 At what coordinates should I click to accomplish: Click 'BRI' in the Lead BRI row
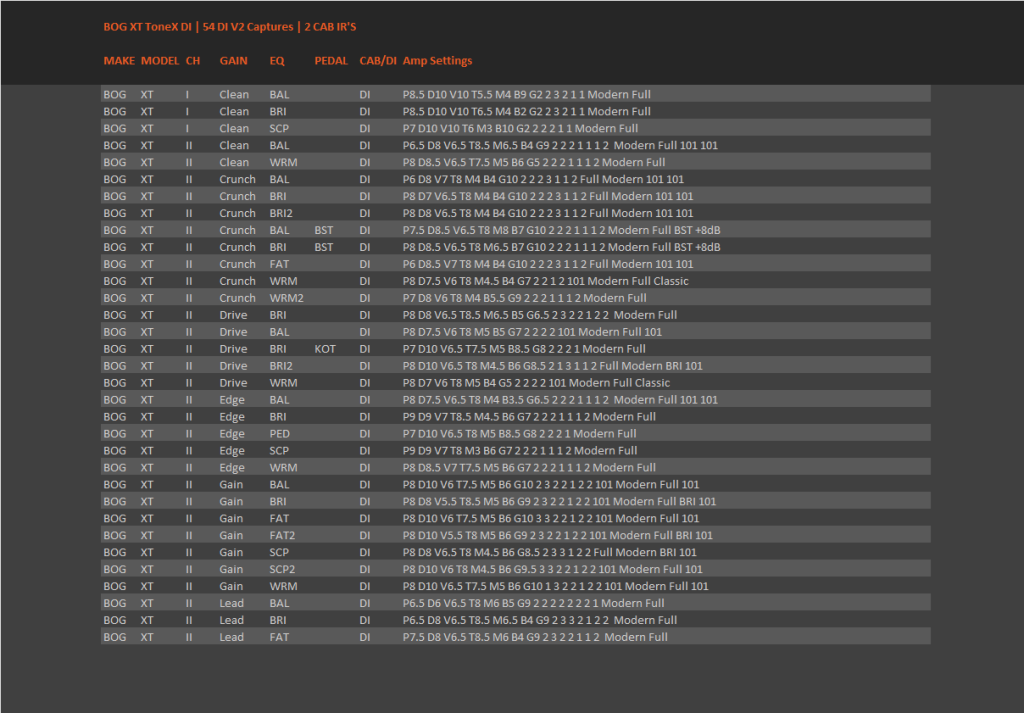point(278,621)
